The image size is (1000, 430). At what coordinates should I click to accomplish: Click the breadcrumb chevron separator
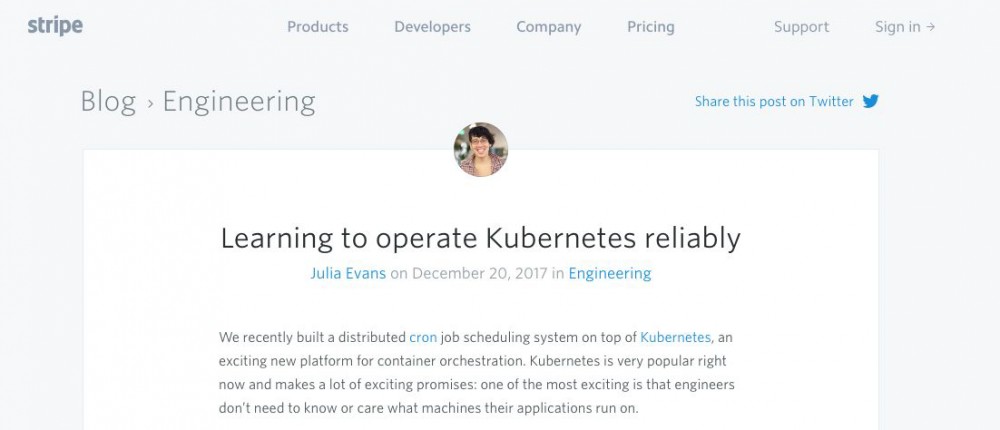click(149, 102)
